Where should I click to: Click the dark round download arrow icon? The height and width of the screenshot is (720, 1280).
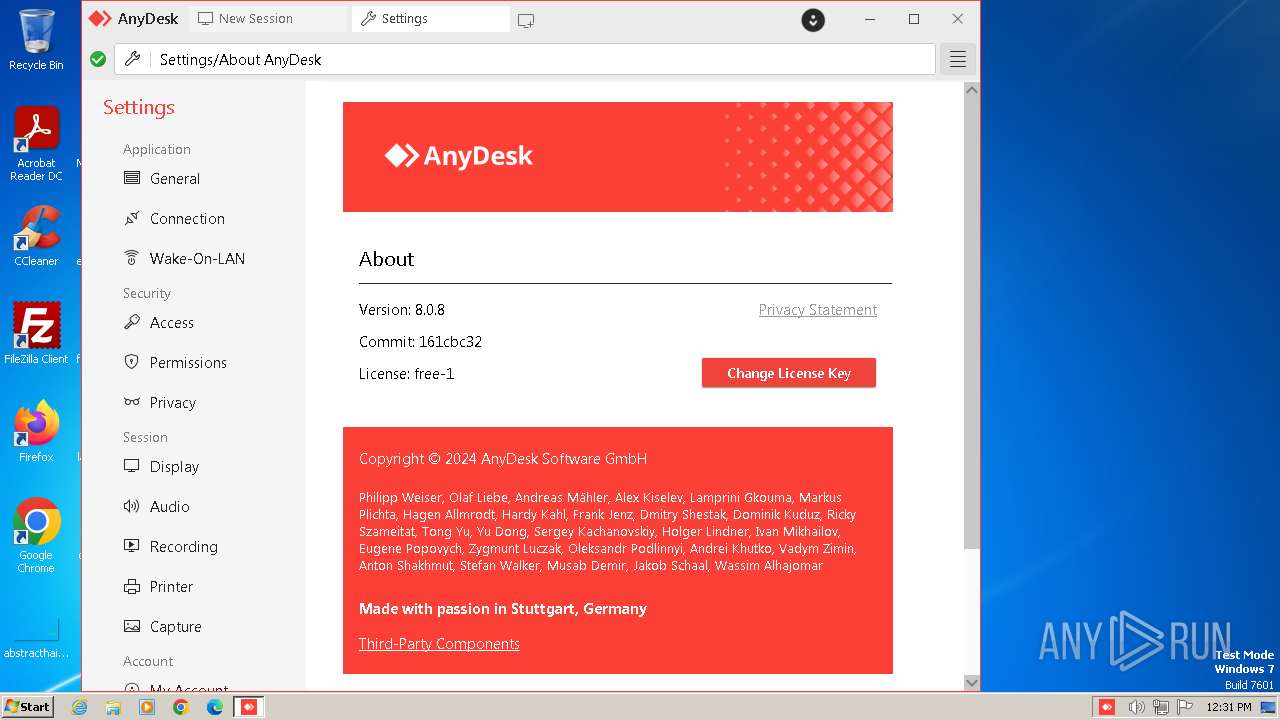click(x=813, y=20)
